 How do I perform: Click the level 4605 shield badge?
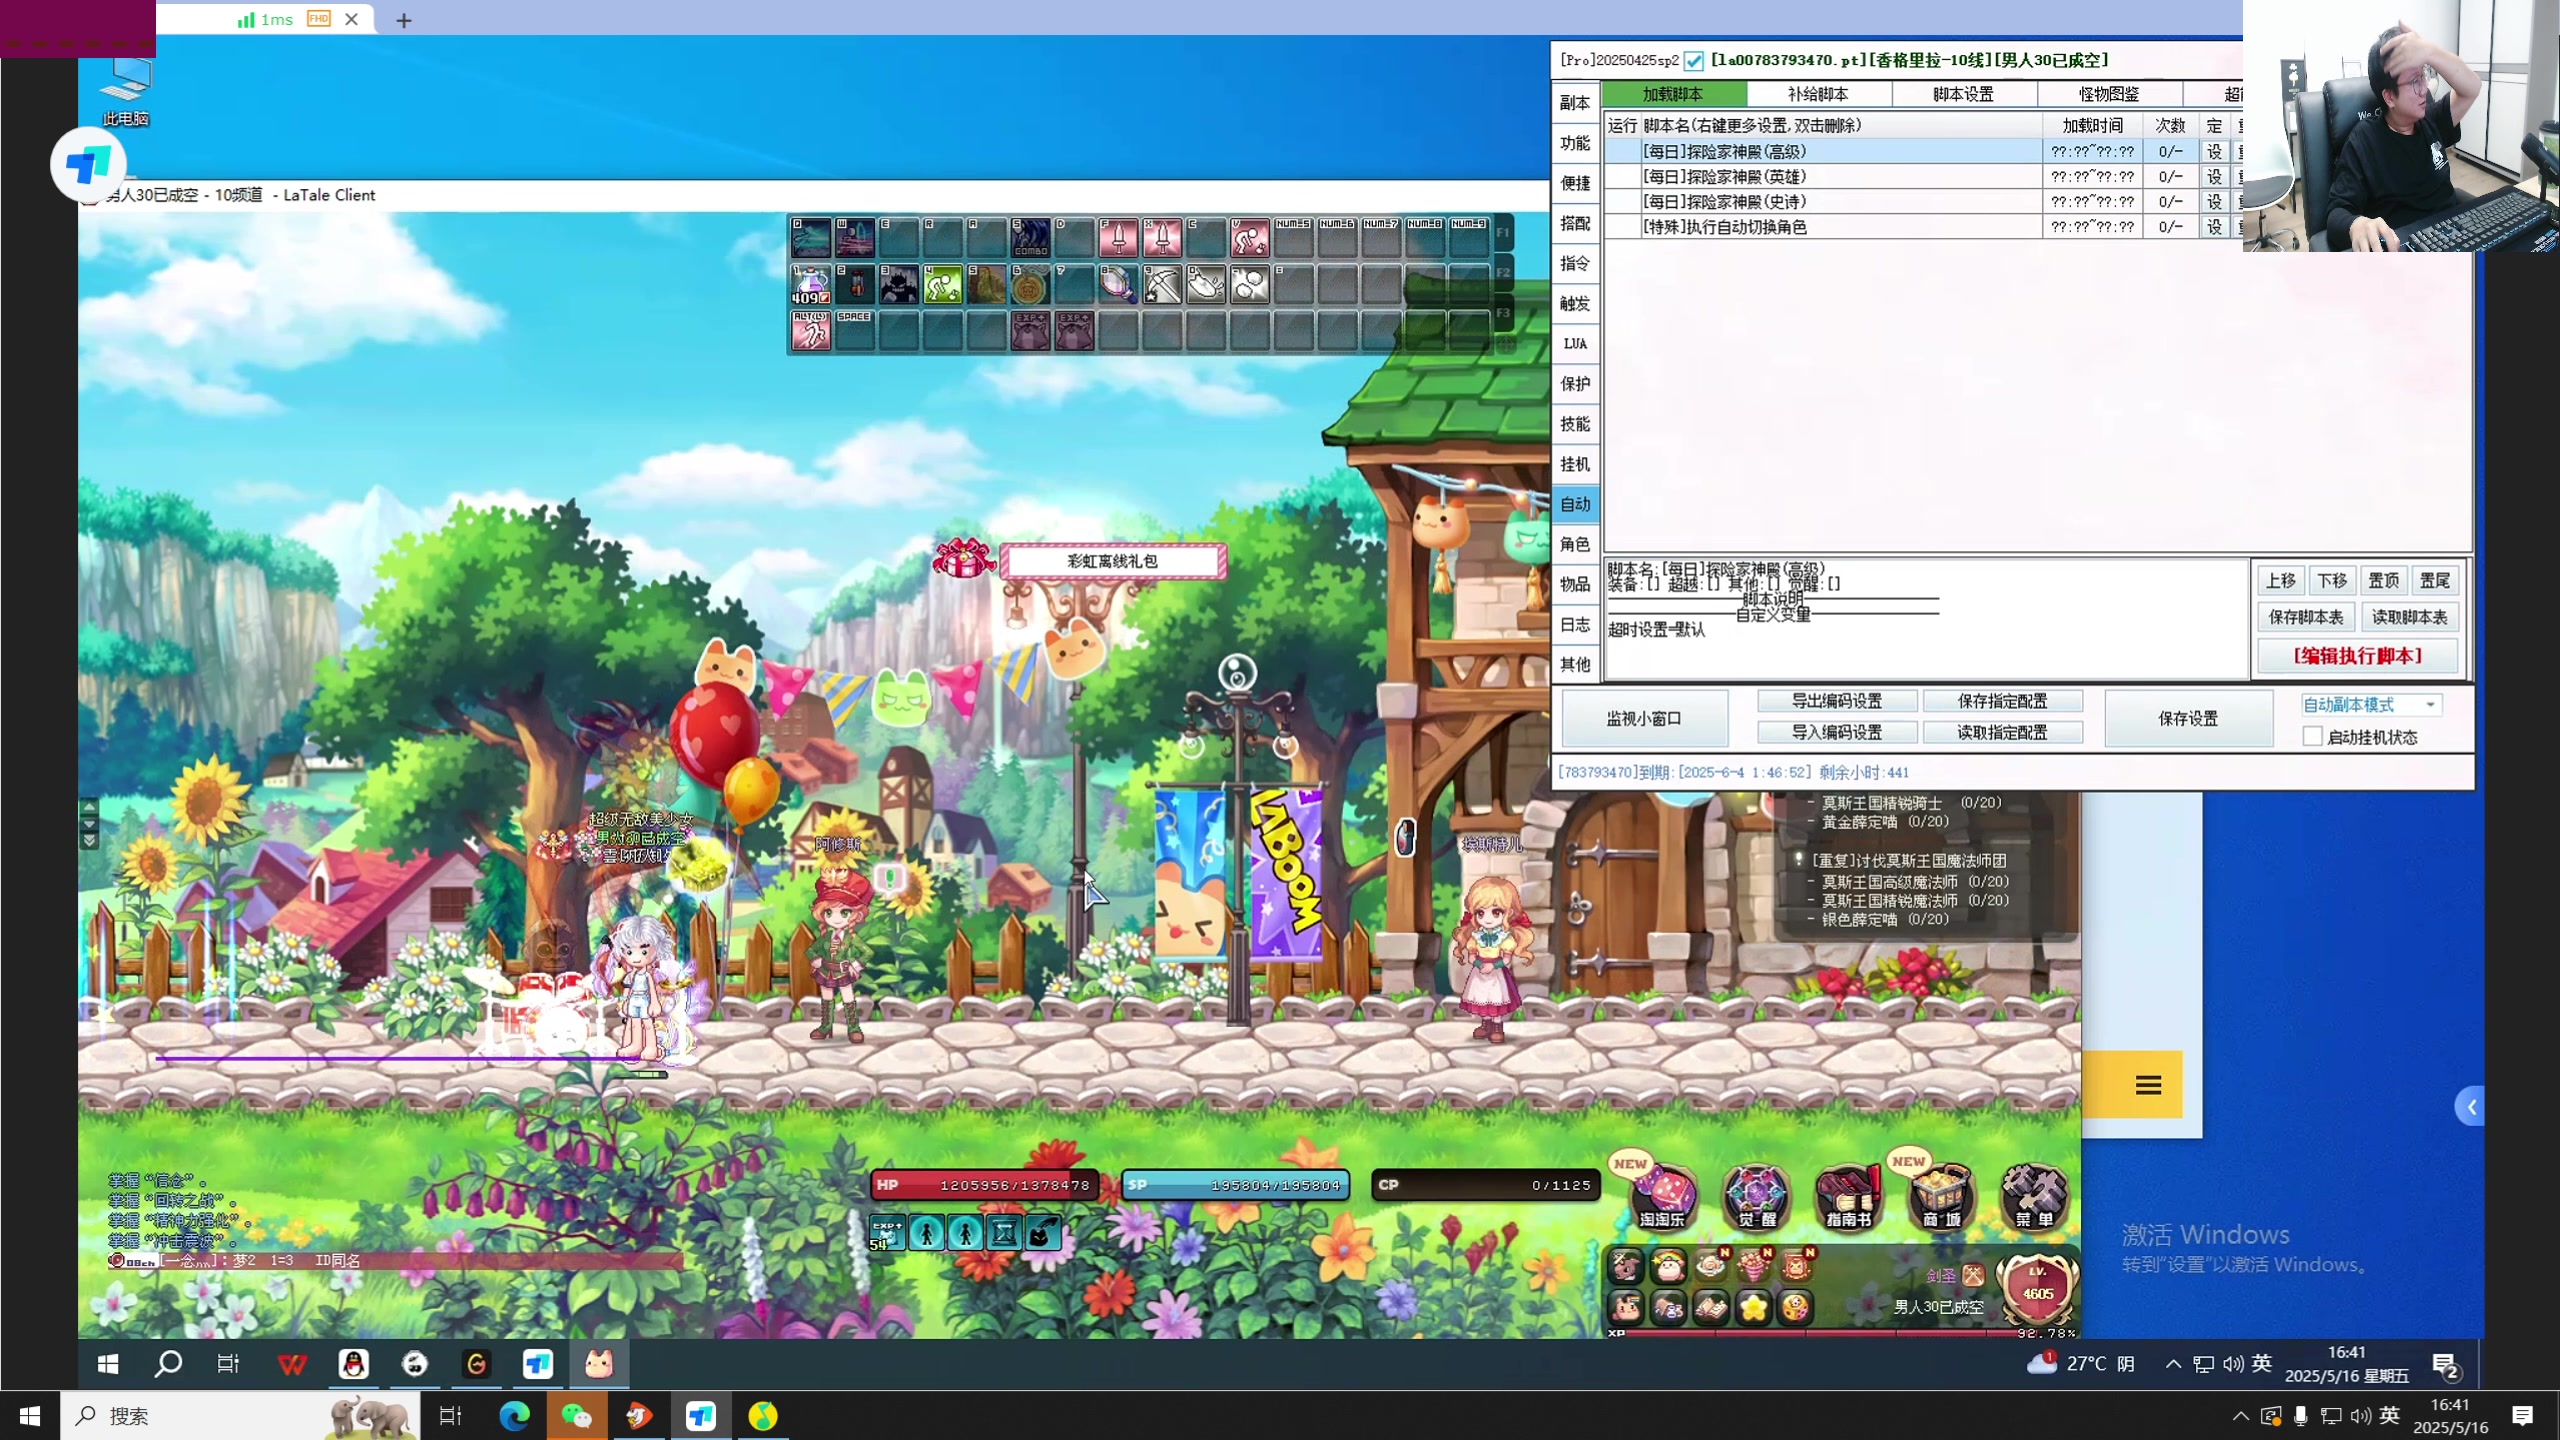click(2037, 1289)
